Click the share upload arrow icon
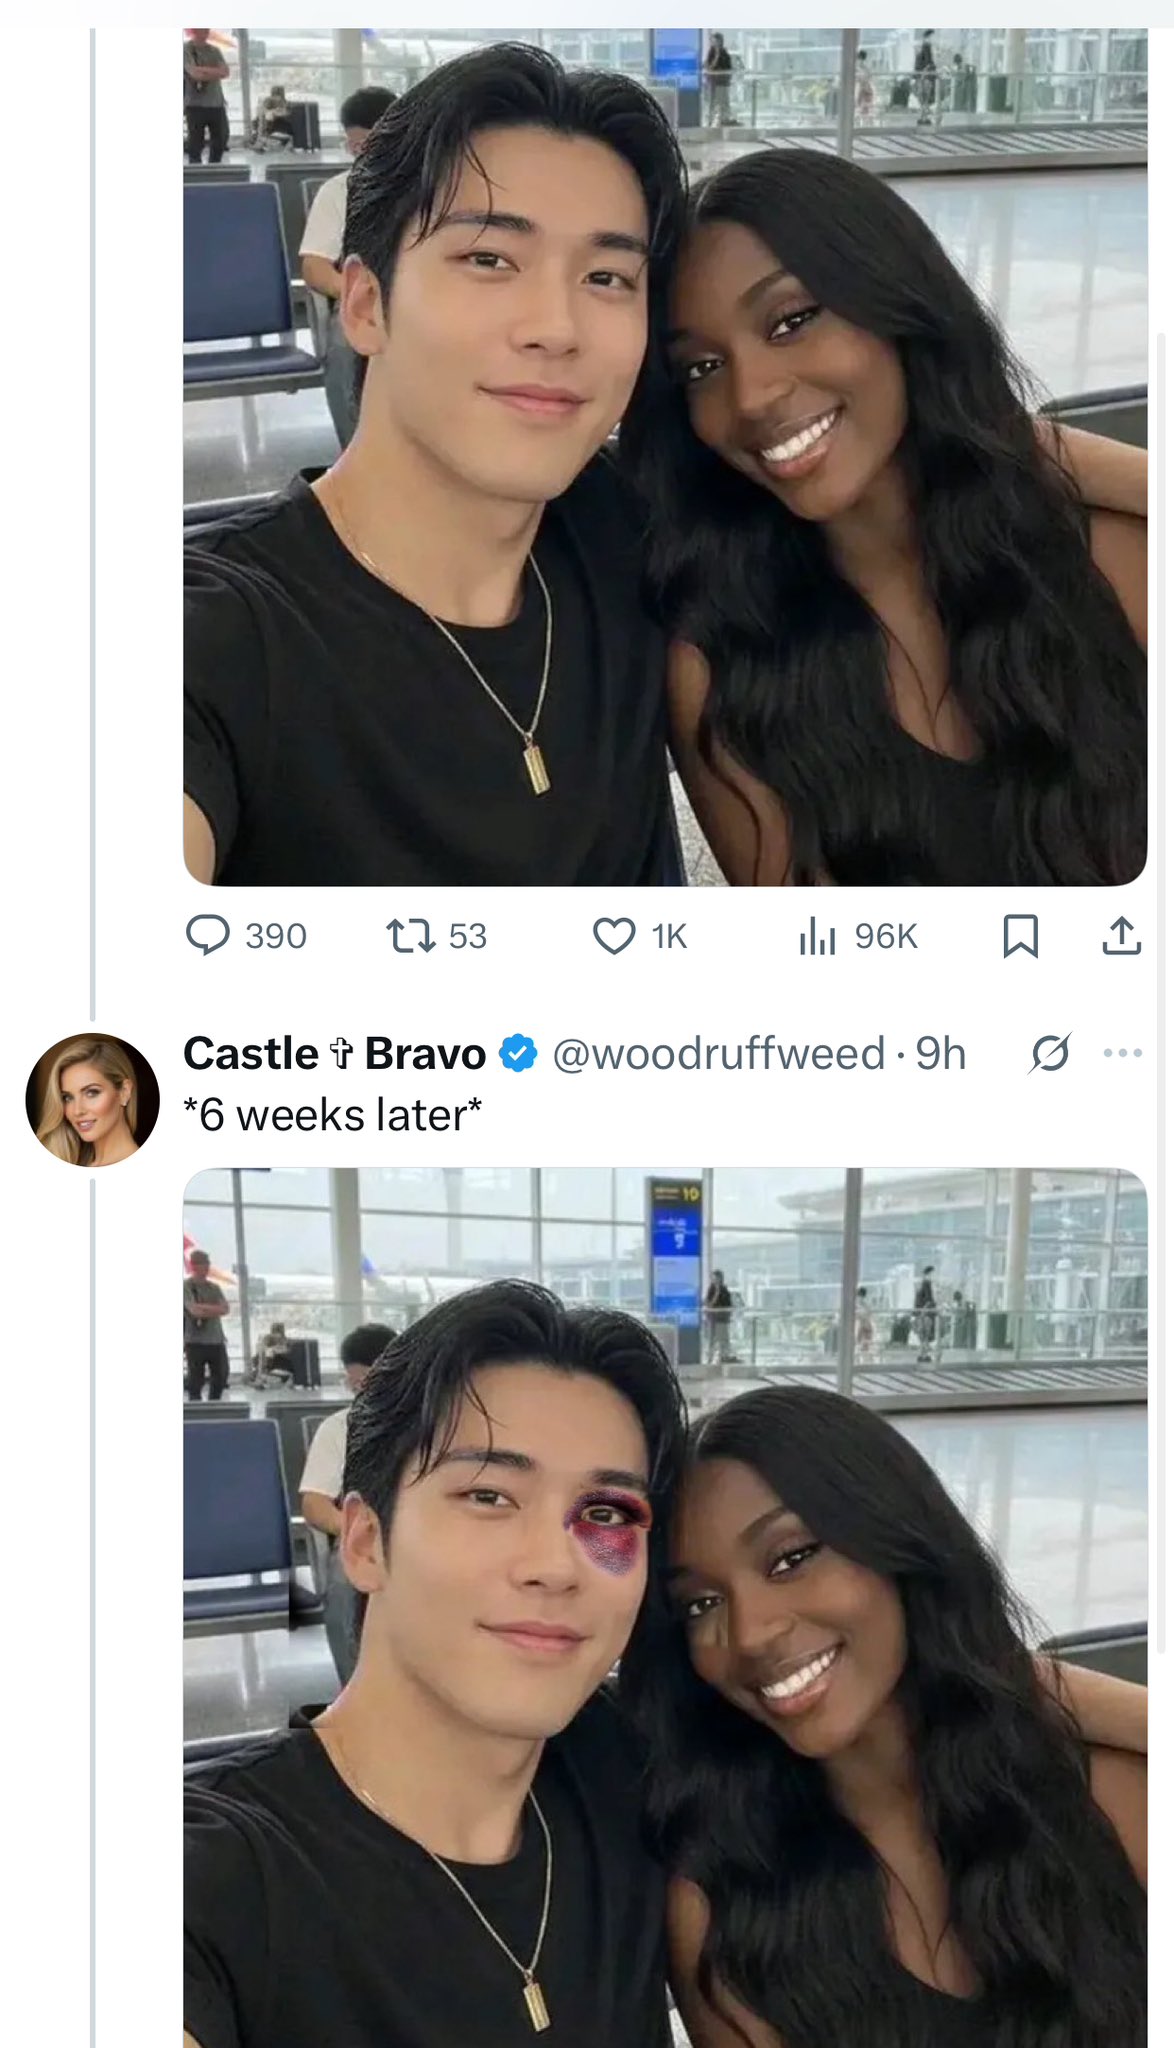The image size is (1174, 2048). pyautogui.click(x=1121, y=936)
